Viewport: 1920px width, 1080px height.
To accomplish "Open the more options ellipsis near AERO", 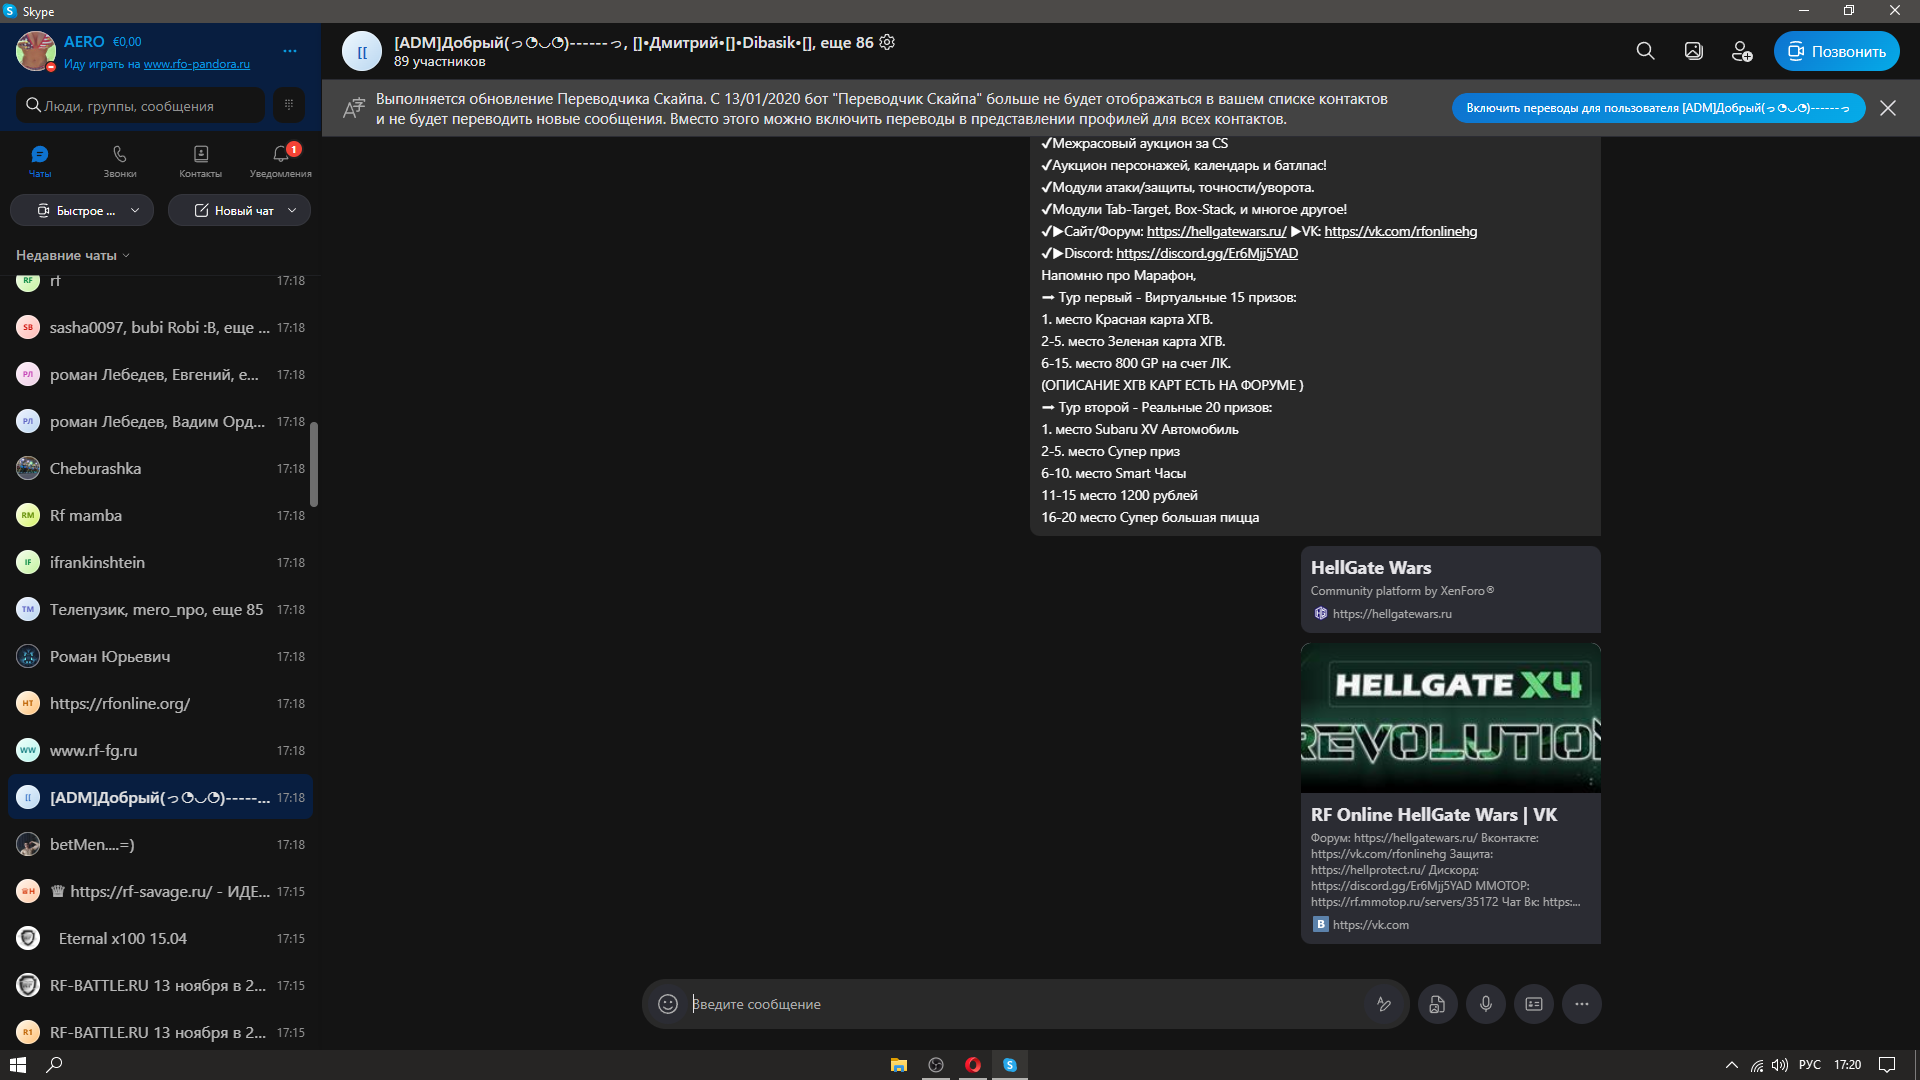I will coord(290,51).
